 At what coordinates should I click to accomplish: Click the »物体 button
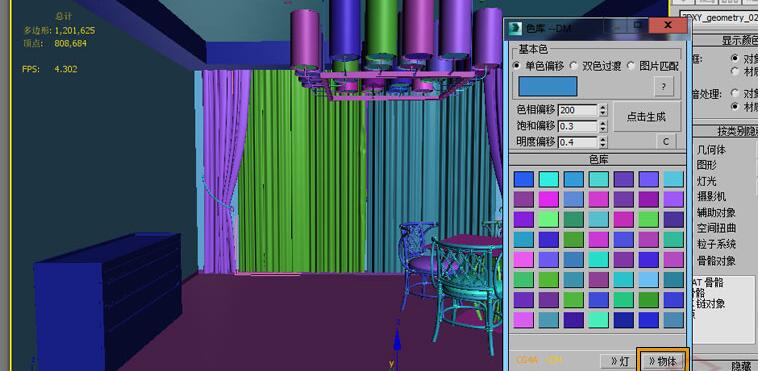[662, 361]
